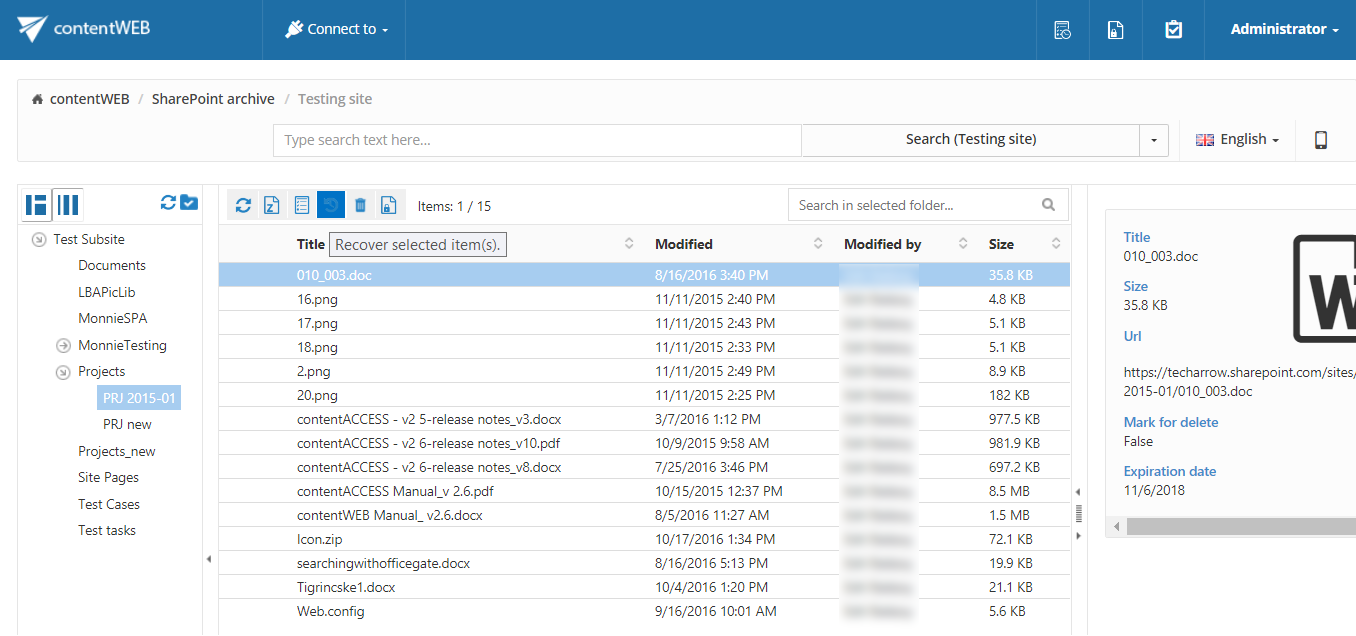Click the Search (Testing site) button
Screen dimensions: 1356x636
click(x=970, y=140)
